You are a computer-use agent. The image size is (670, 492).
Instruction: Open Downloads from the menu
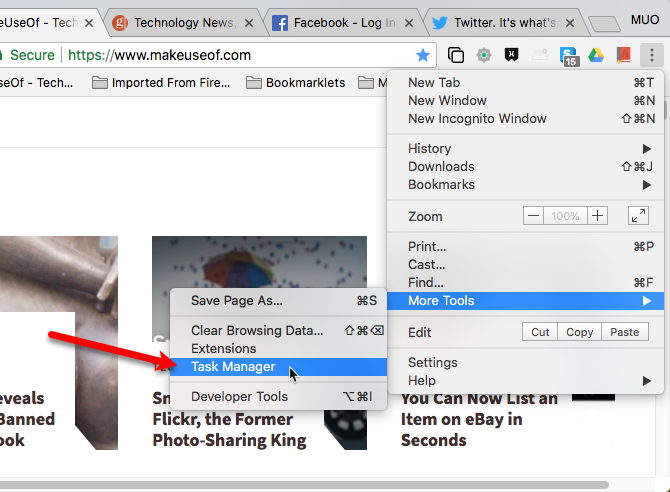pos(526,166)
